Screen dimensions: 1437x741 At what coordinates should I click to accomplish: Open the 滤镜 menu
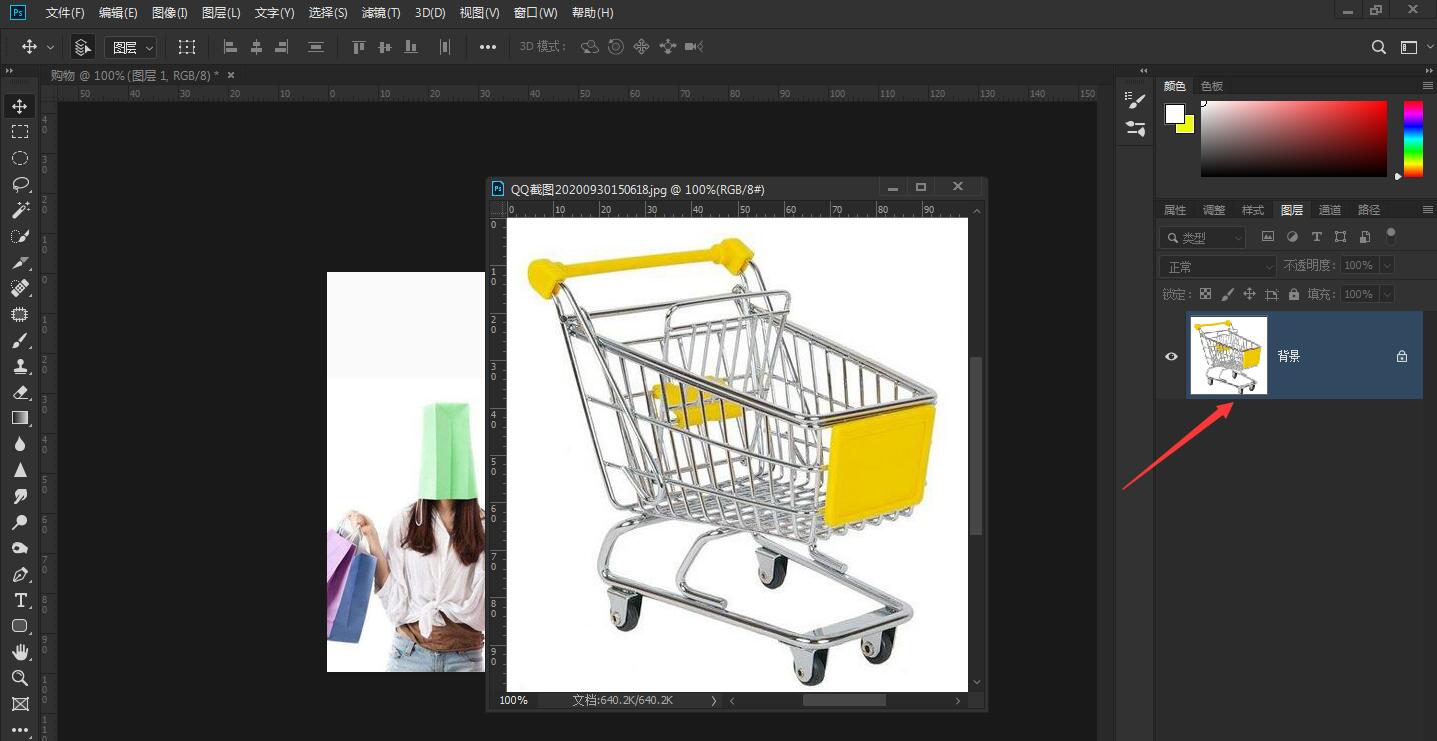click(x=380, y=13)
